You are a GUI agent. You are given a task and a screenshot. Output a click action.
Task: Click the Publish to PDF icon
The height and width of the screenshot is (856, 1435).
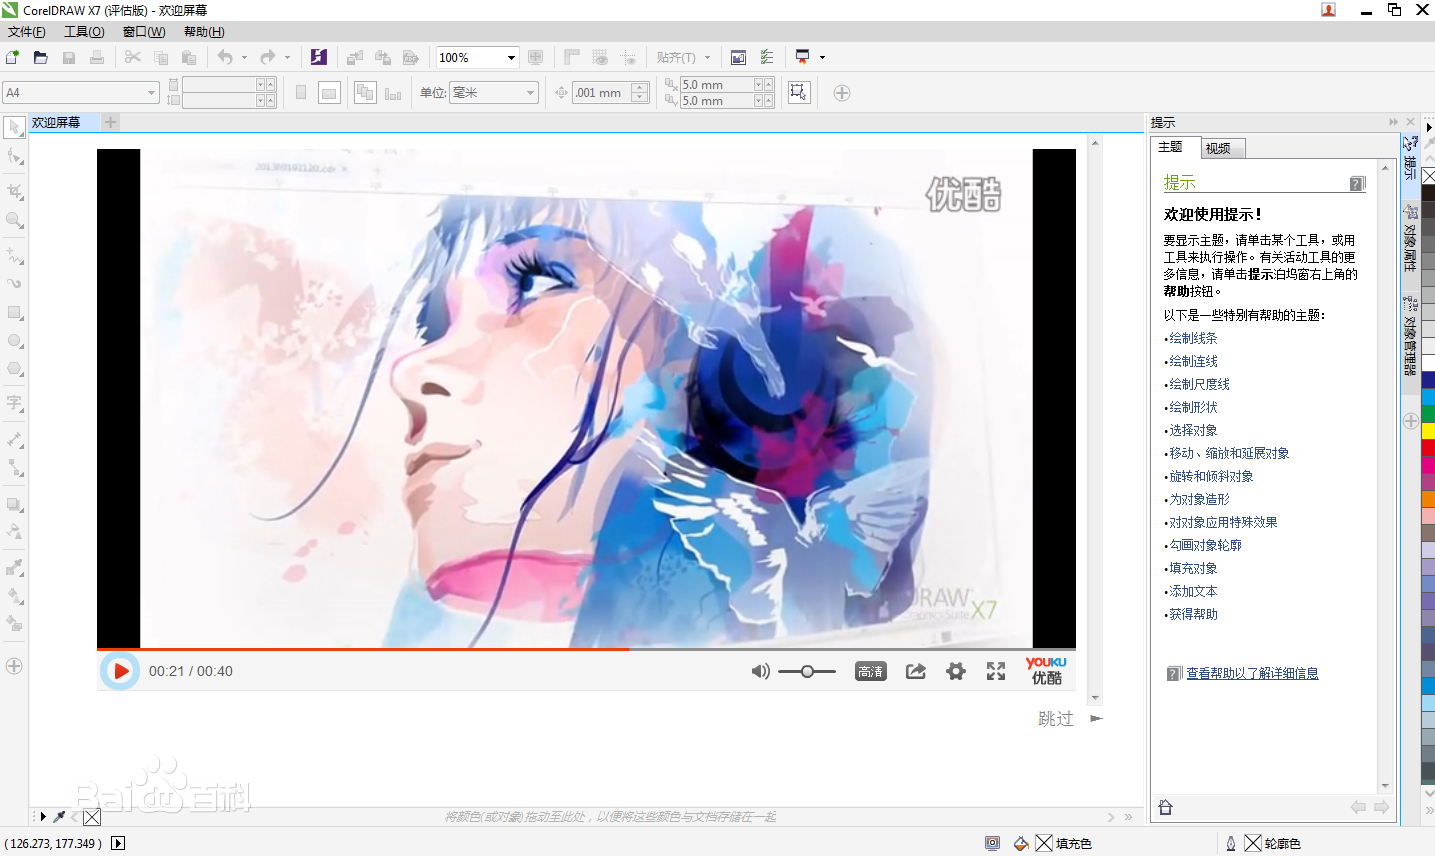(410, 58)
